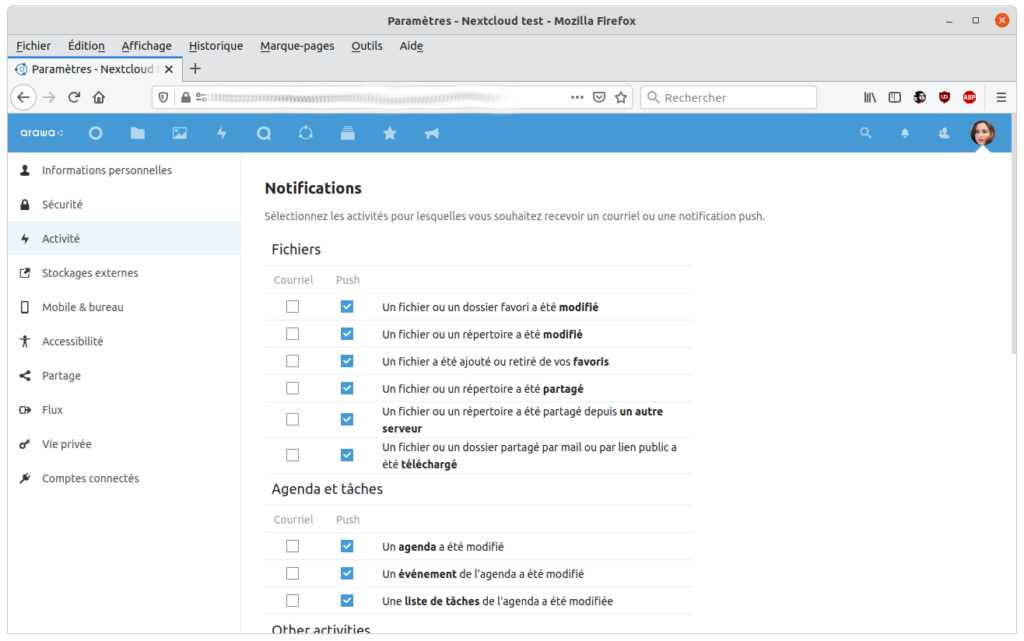Open the Affichage menu
This screenshot has width=1024, height=641.
click(146, 46)
